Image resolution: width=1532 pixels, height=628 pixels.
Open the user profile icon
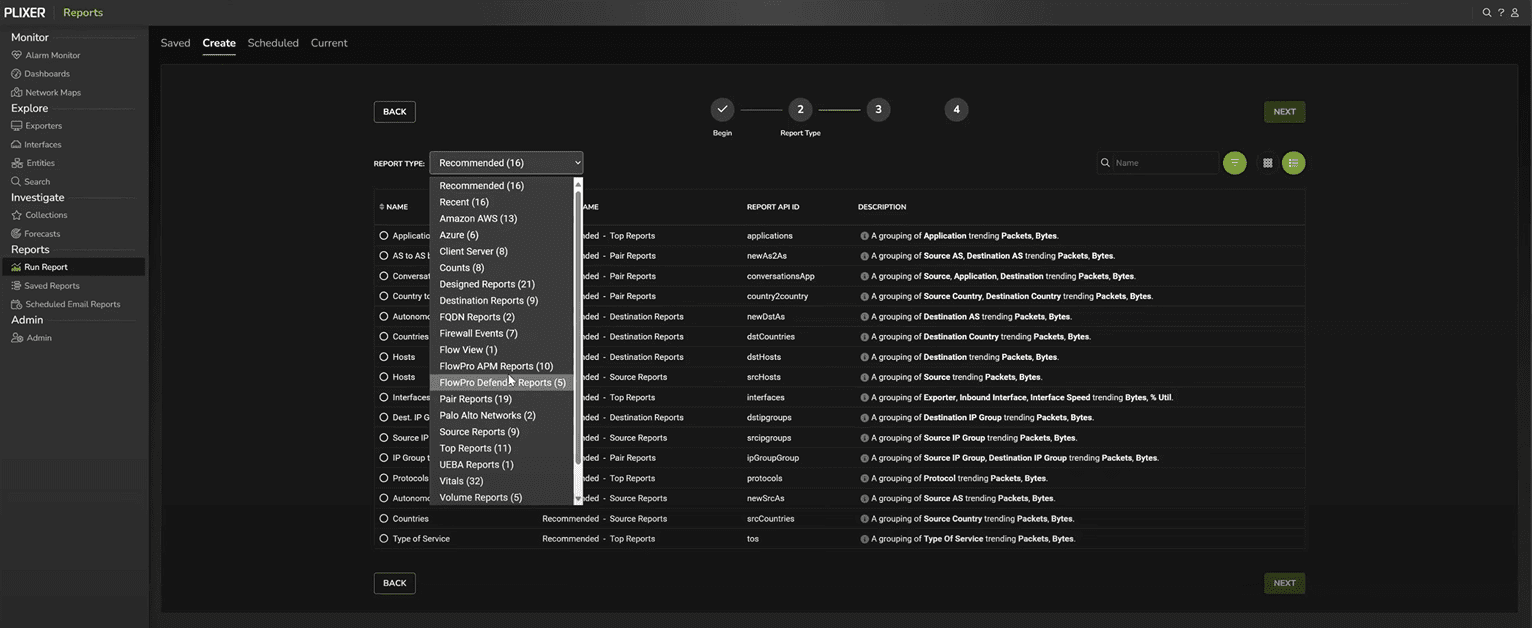[x=1515, y=13]
